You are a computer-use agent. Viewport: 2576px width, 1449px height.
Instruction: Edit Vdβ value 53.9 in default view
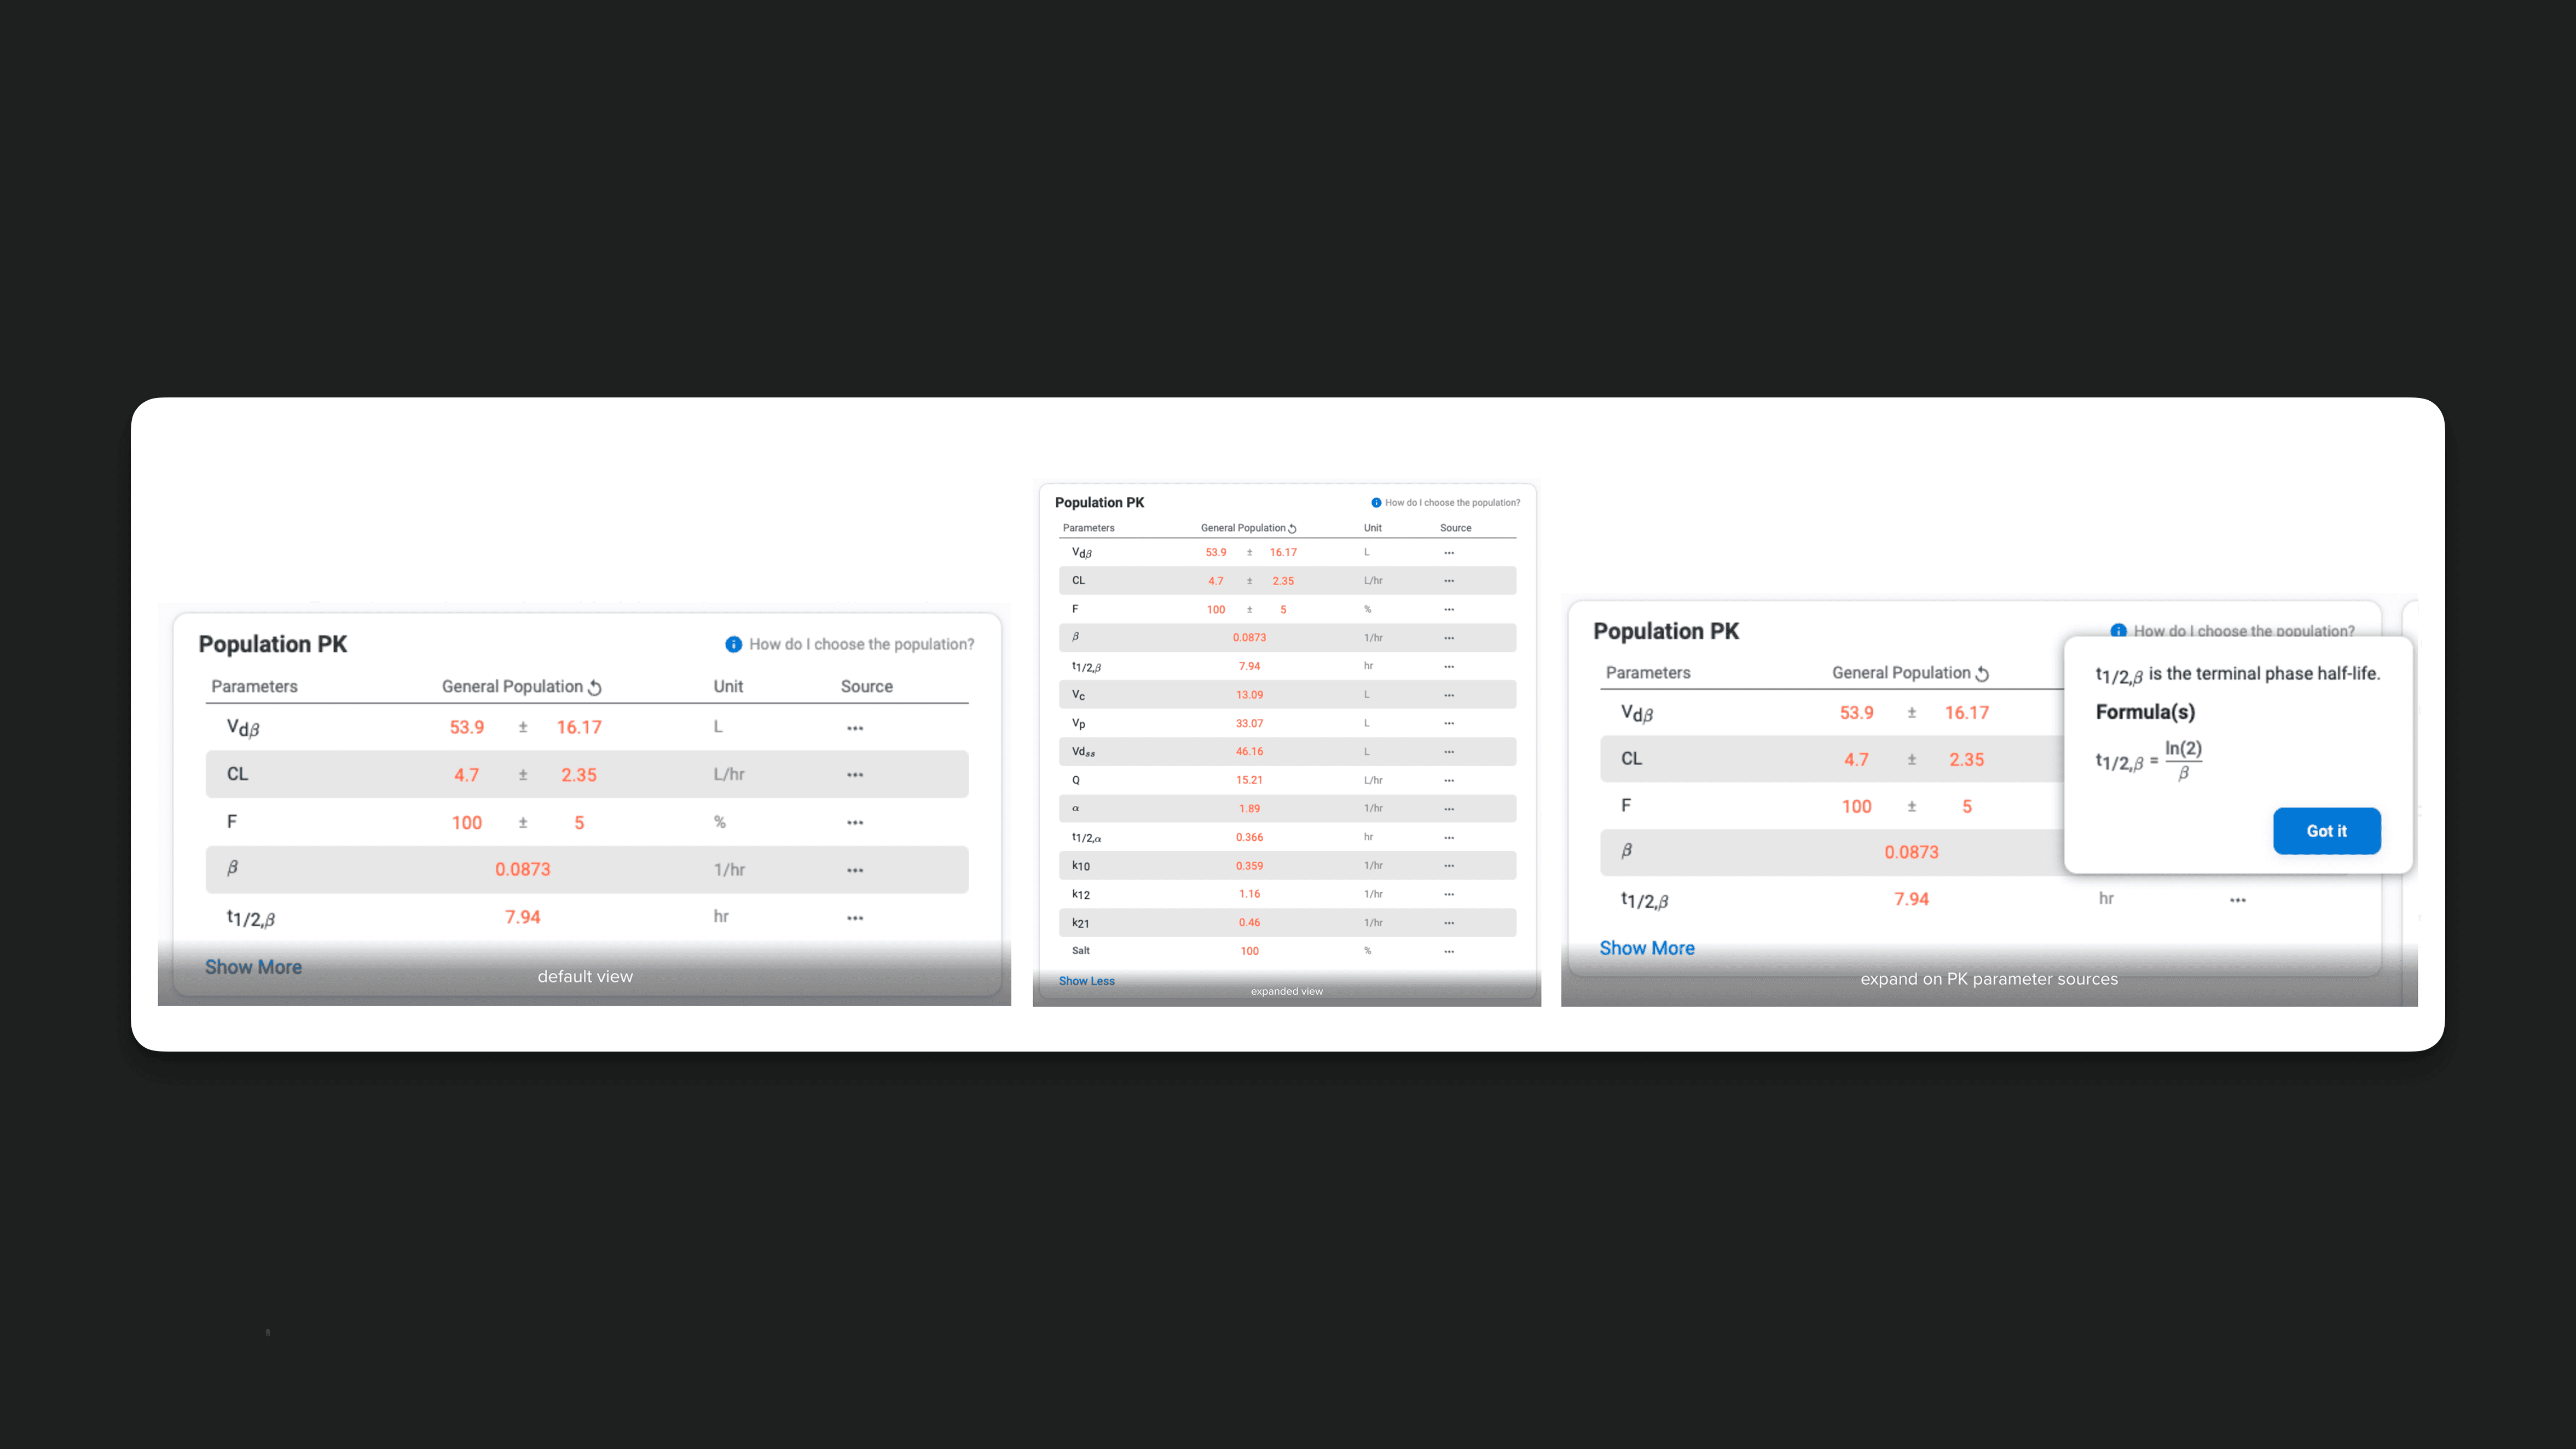[x=467, y=727]
